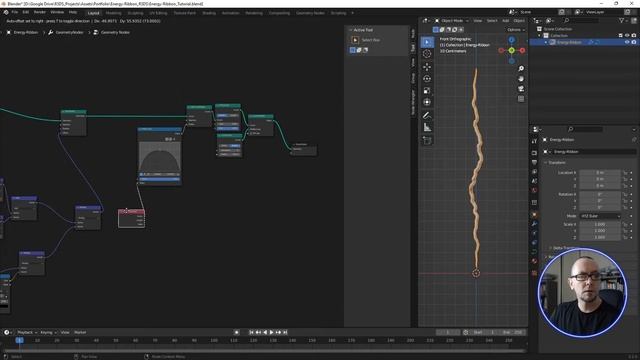The width and height of the screenshot is (640, 360).
Task: Open the Object Mode dropdown
Action: 451,20
